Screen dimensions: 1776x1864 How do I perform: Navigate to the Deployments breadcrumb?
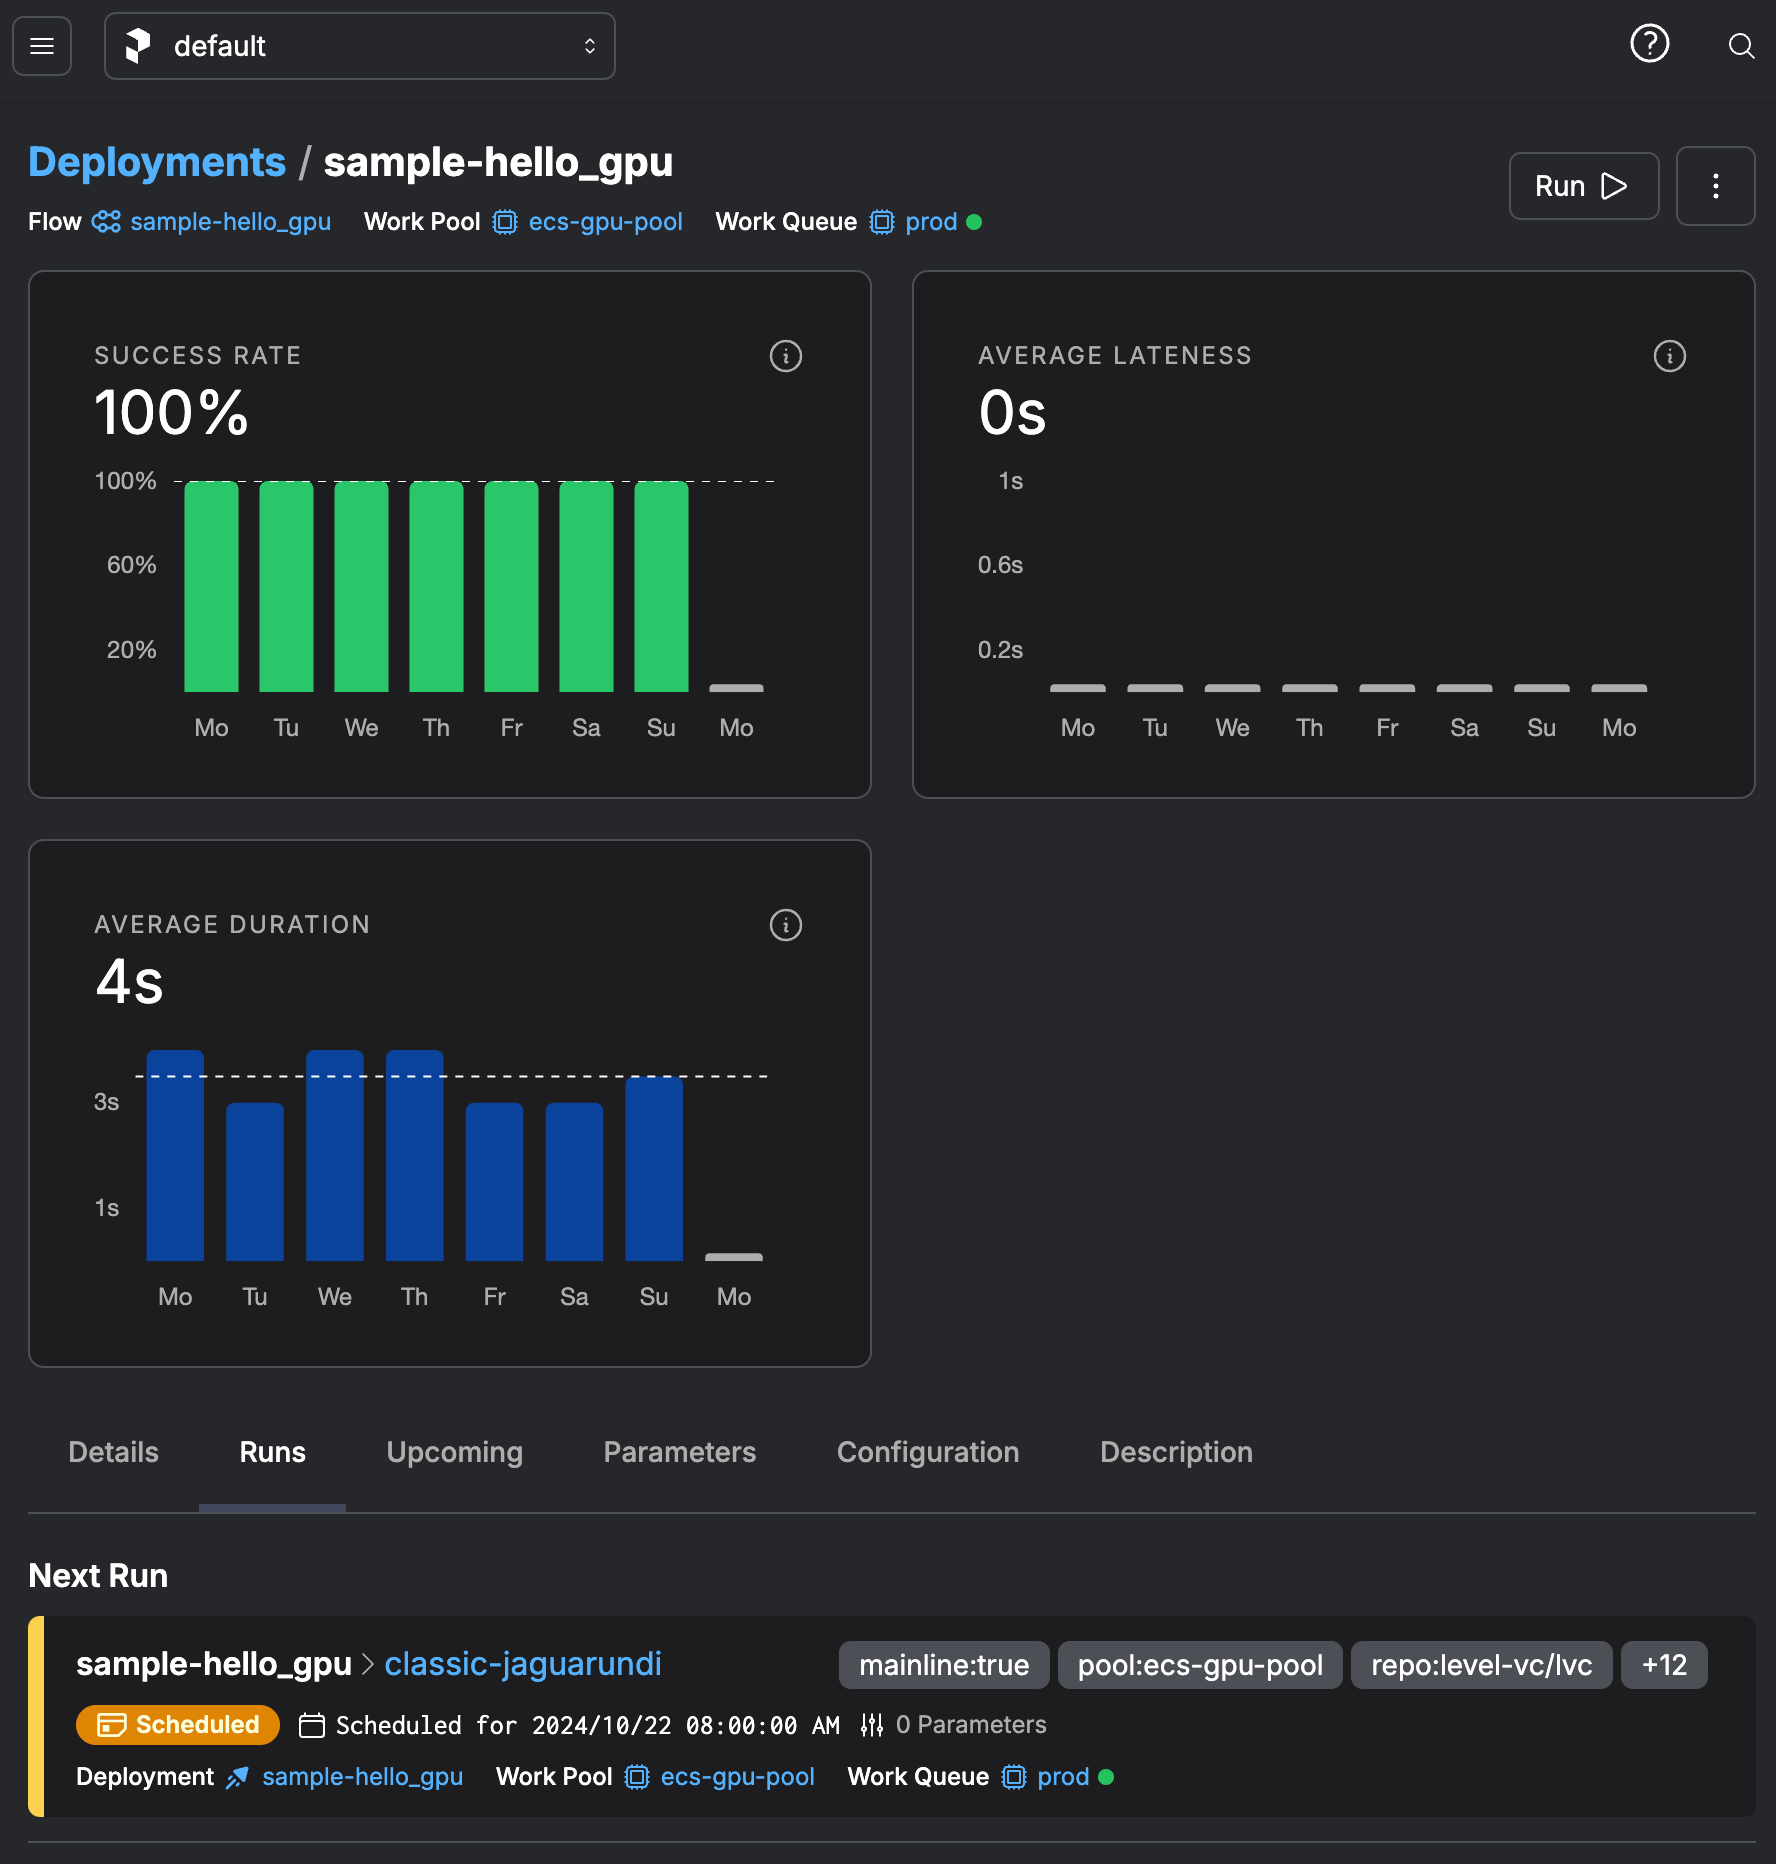click(x=156, y=161)
